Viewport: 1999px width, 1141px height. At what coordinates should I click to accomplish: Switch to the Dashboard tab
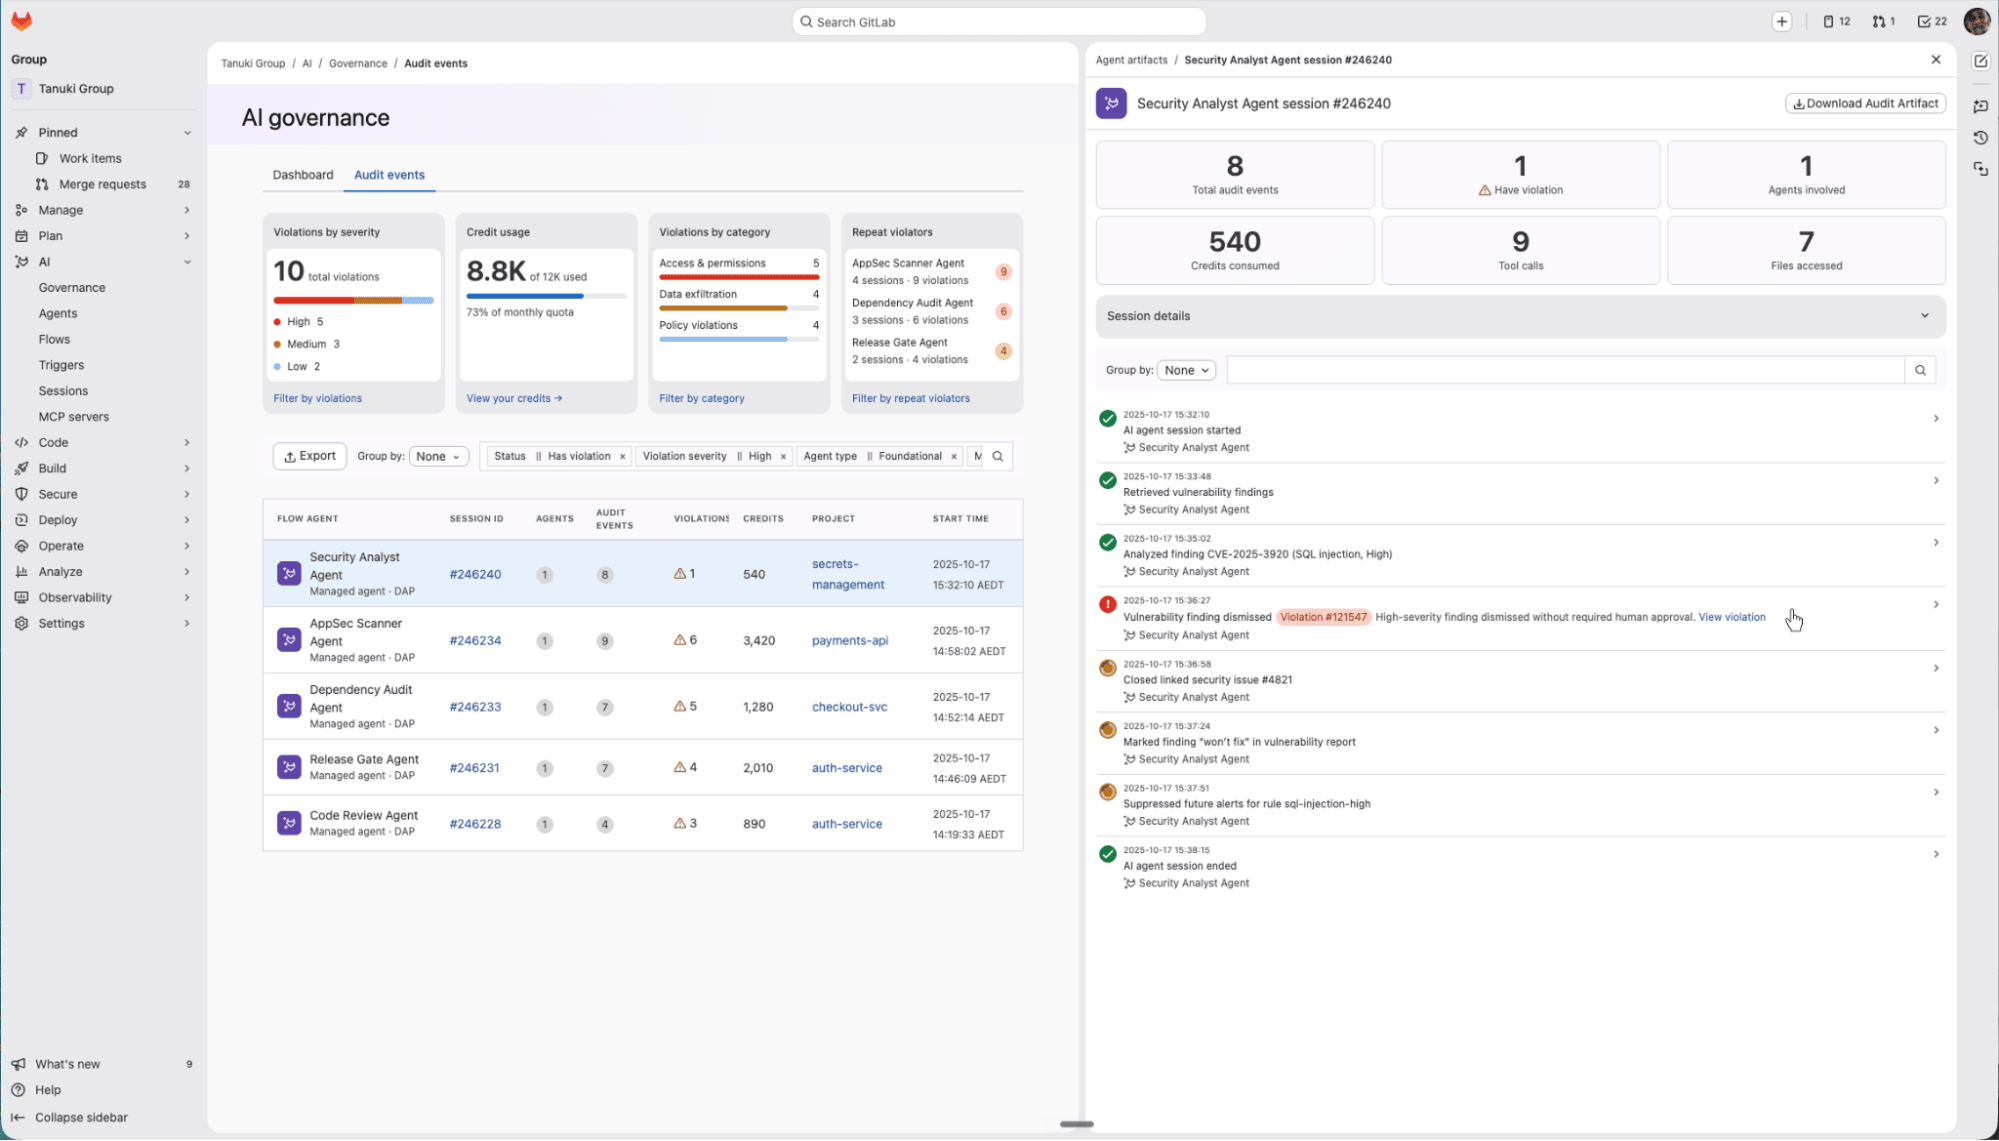(303, 175)
